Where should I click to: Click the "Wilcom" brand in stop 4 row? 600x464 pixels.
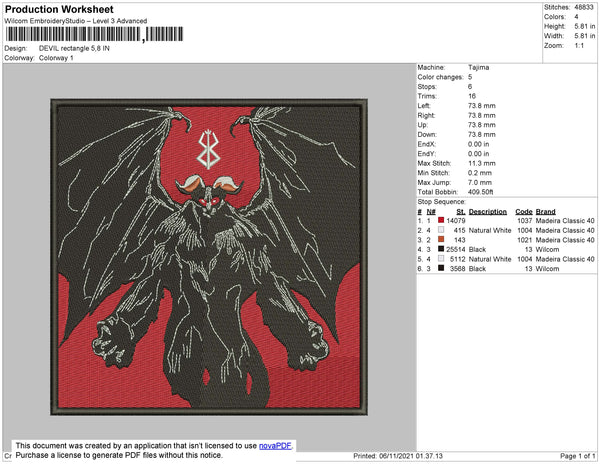tap(547, 249)
